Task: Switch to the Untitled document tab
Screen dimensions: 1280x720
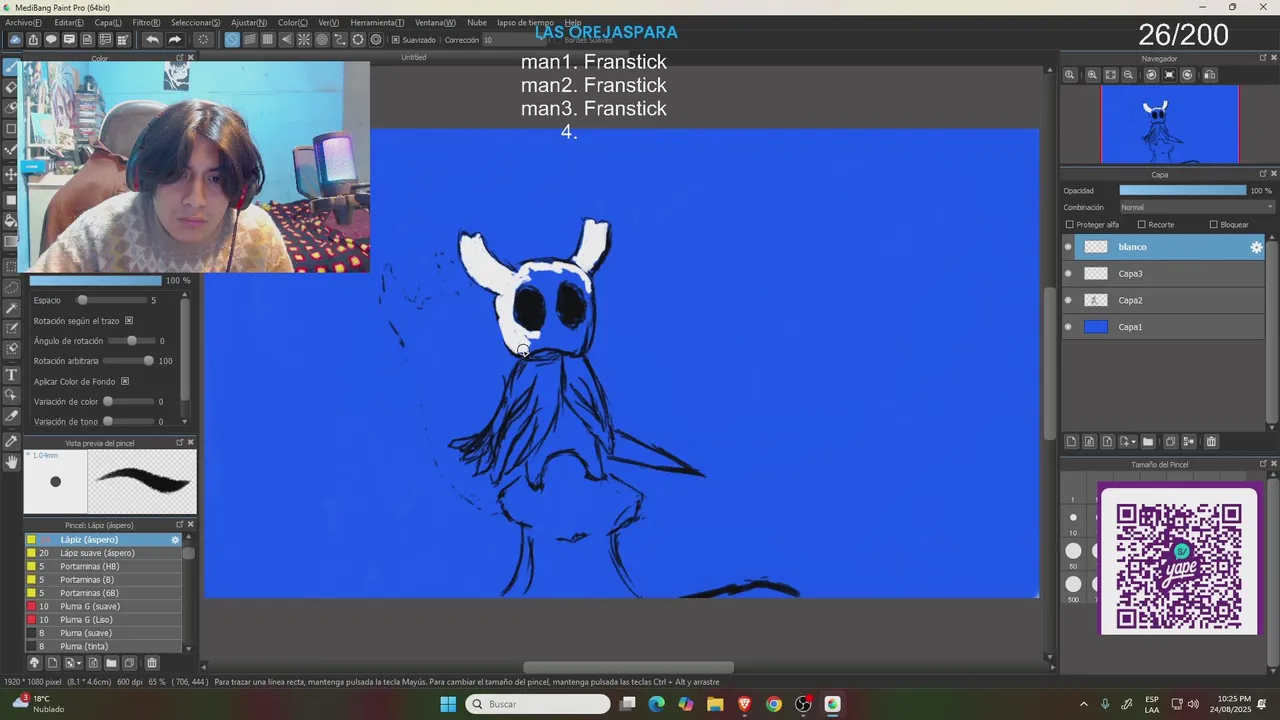Action: [414, 57]
